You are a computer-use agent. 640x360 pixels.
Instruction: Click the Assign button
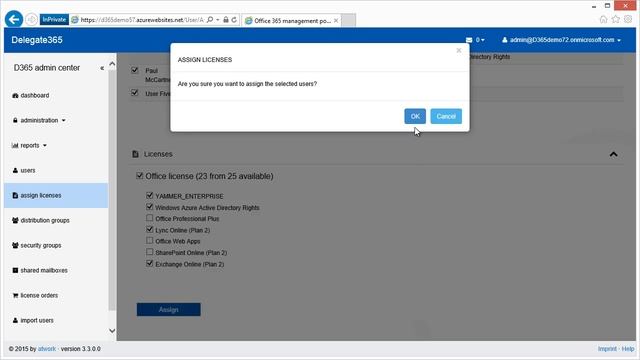[169, 309]
